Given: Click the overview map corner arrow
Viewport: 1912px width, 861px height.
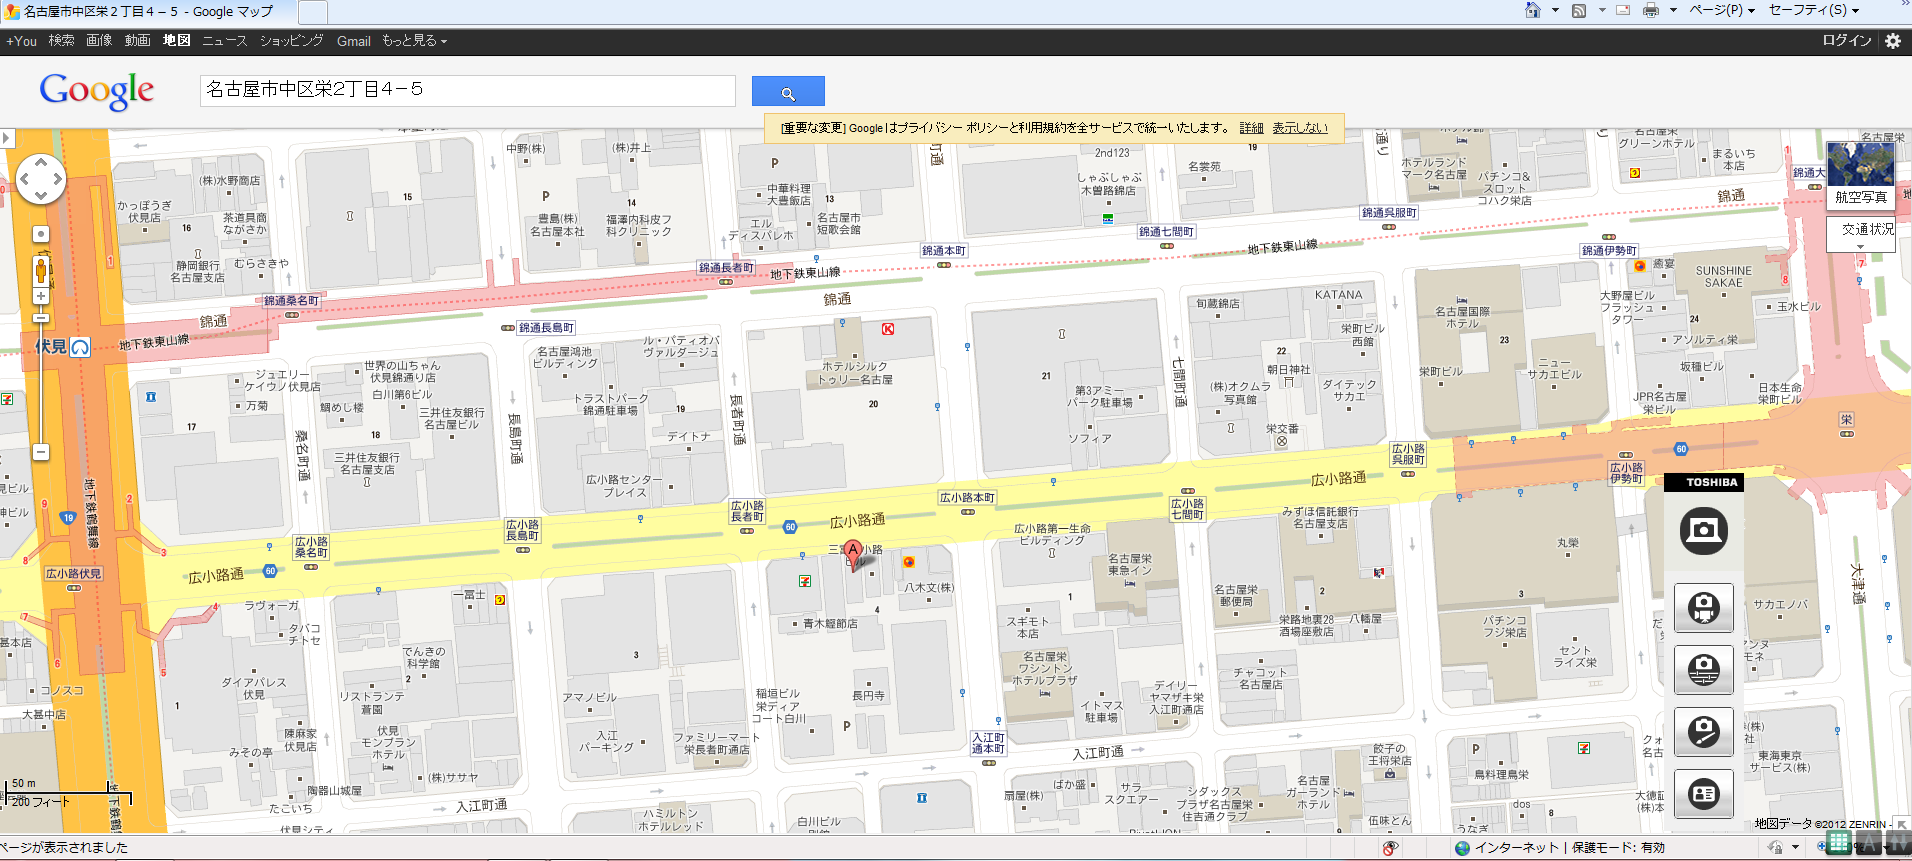Looking at the screenshot, I should (x=1901, y=824).
